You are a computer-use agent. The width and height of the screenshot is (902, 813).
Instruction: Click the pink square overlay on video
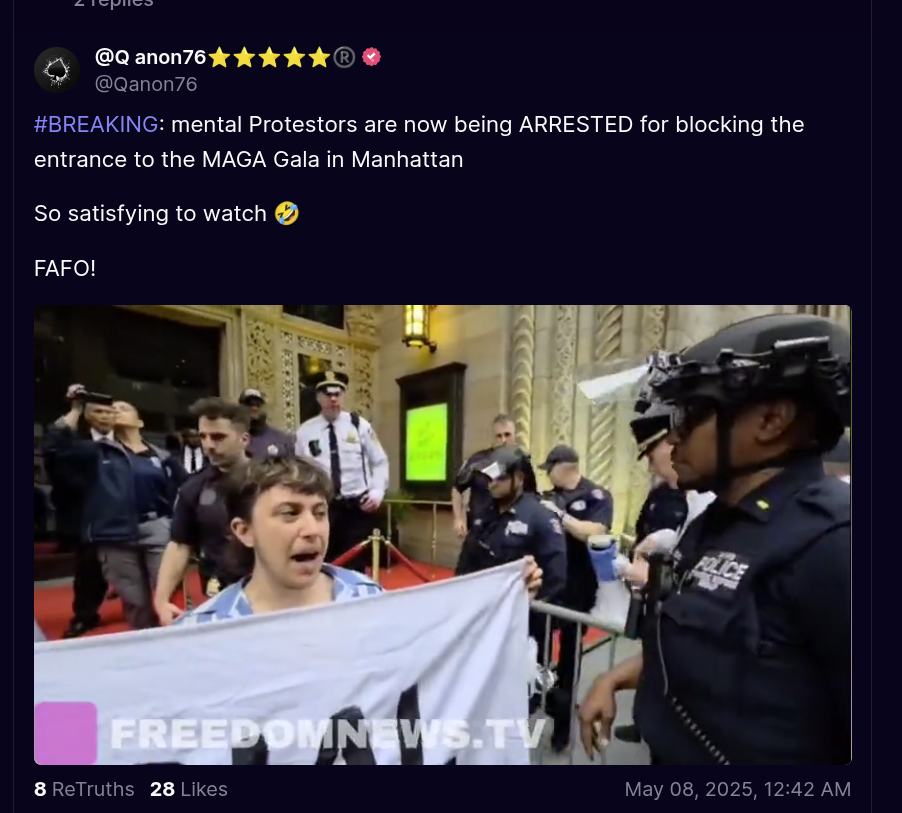[x=66, y=733]
